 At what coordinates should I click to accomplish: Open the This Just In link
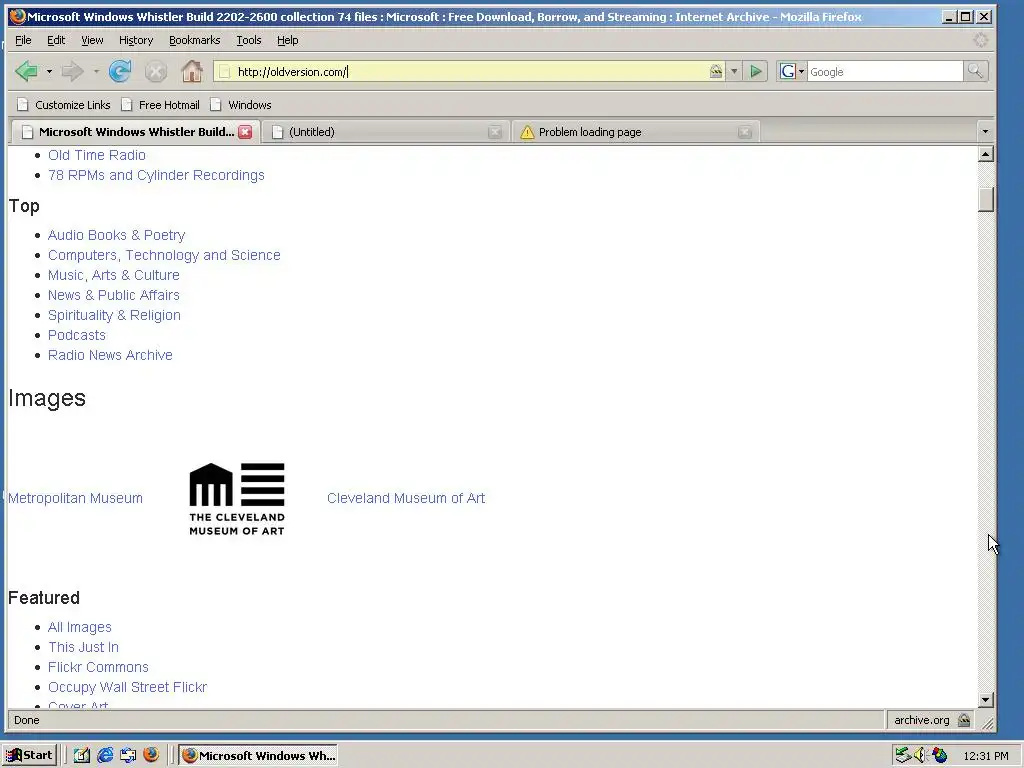pyautogui.click(x=84, y=647)
